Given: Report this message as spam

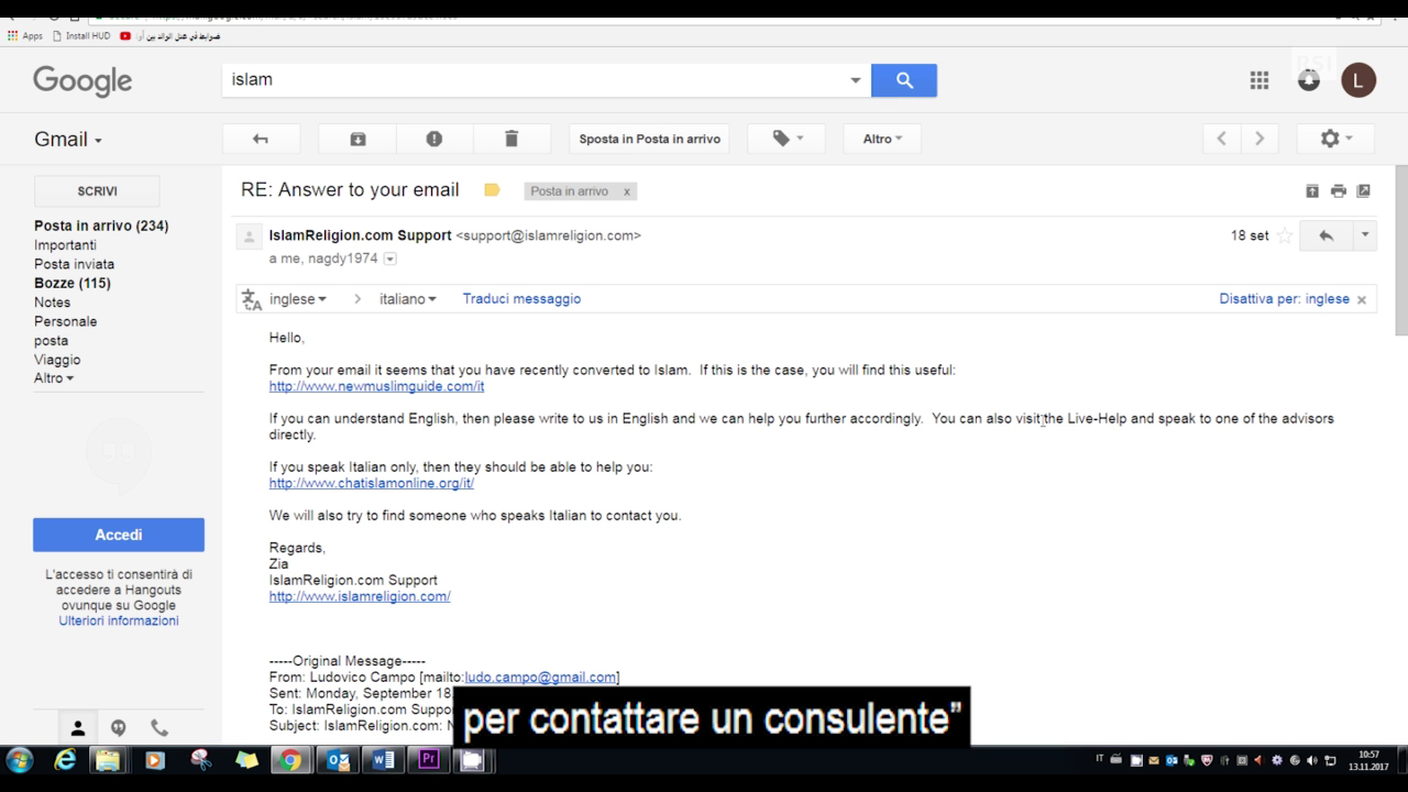Looking at the screenshot, I should [434, 139].
